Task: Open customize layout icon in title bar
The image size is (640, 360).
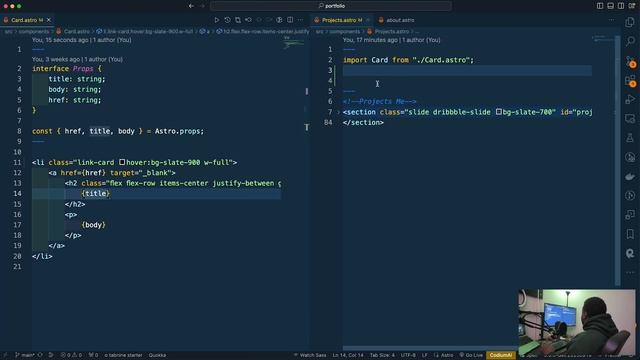Action: (631, 6)
